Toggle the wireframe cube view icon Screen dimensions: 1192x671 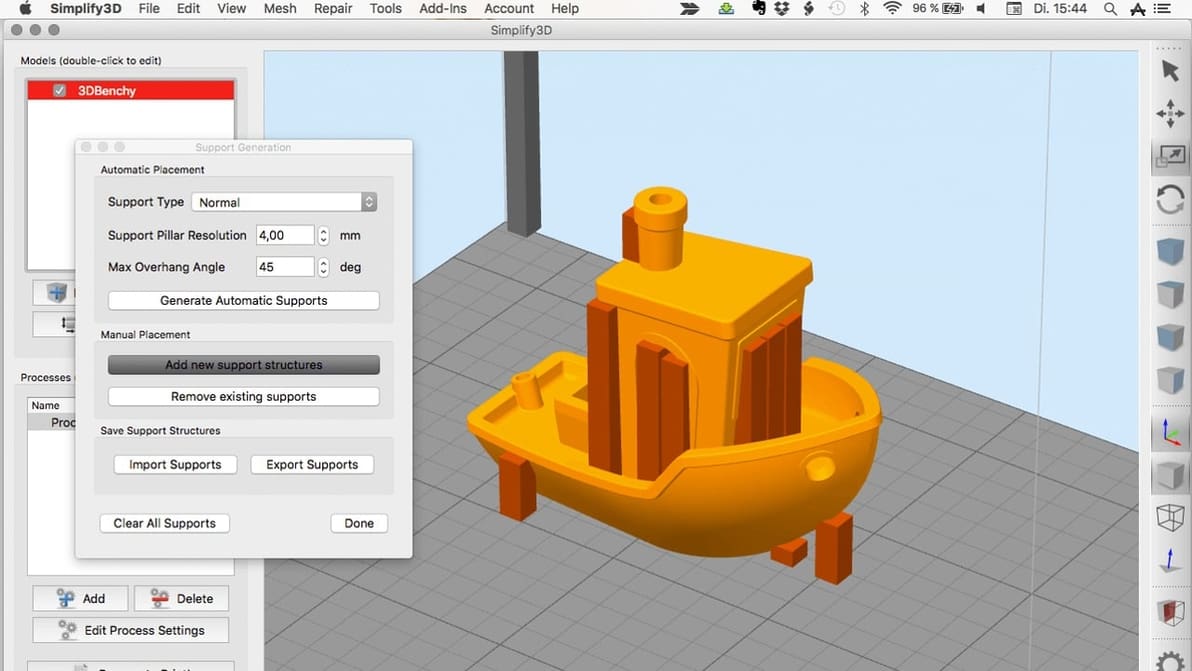click(x=1171, y=518)
